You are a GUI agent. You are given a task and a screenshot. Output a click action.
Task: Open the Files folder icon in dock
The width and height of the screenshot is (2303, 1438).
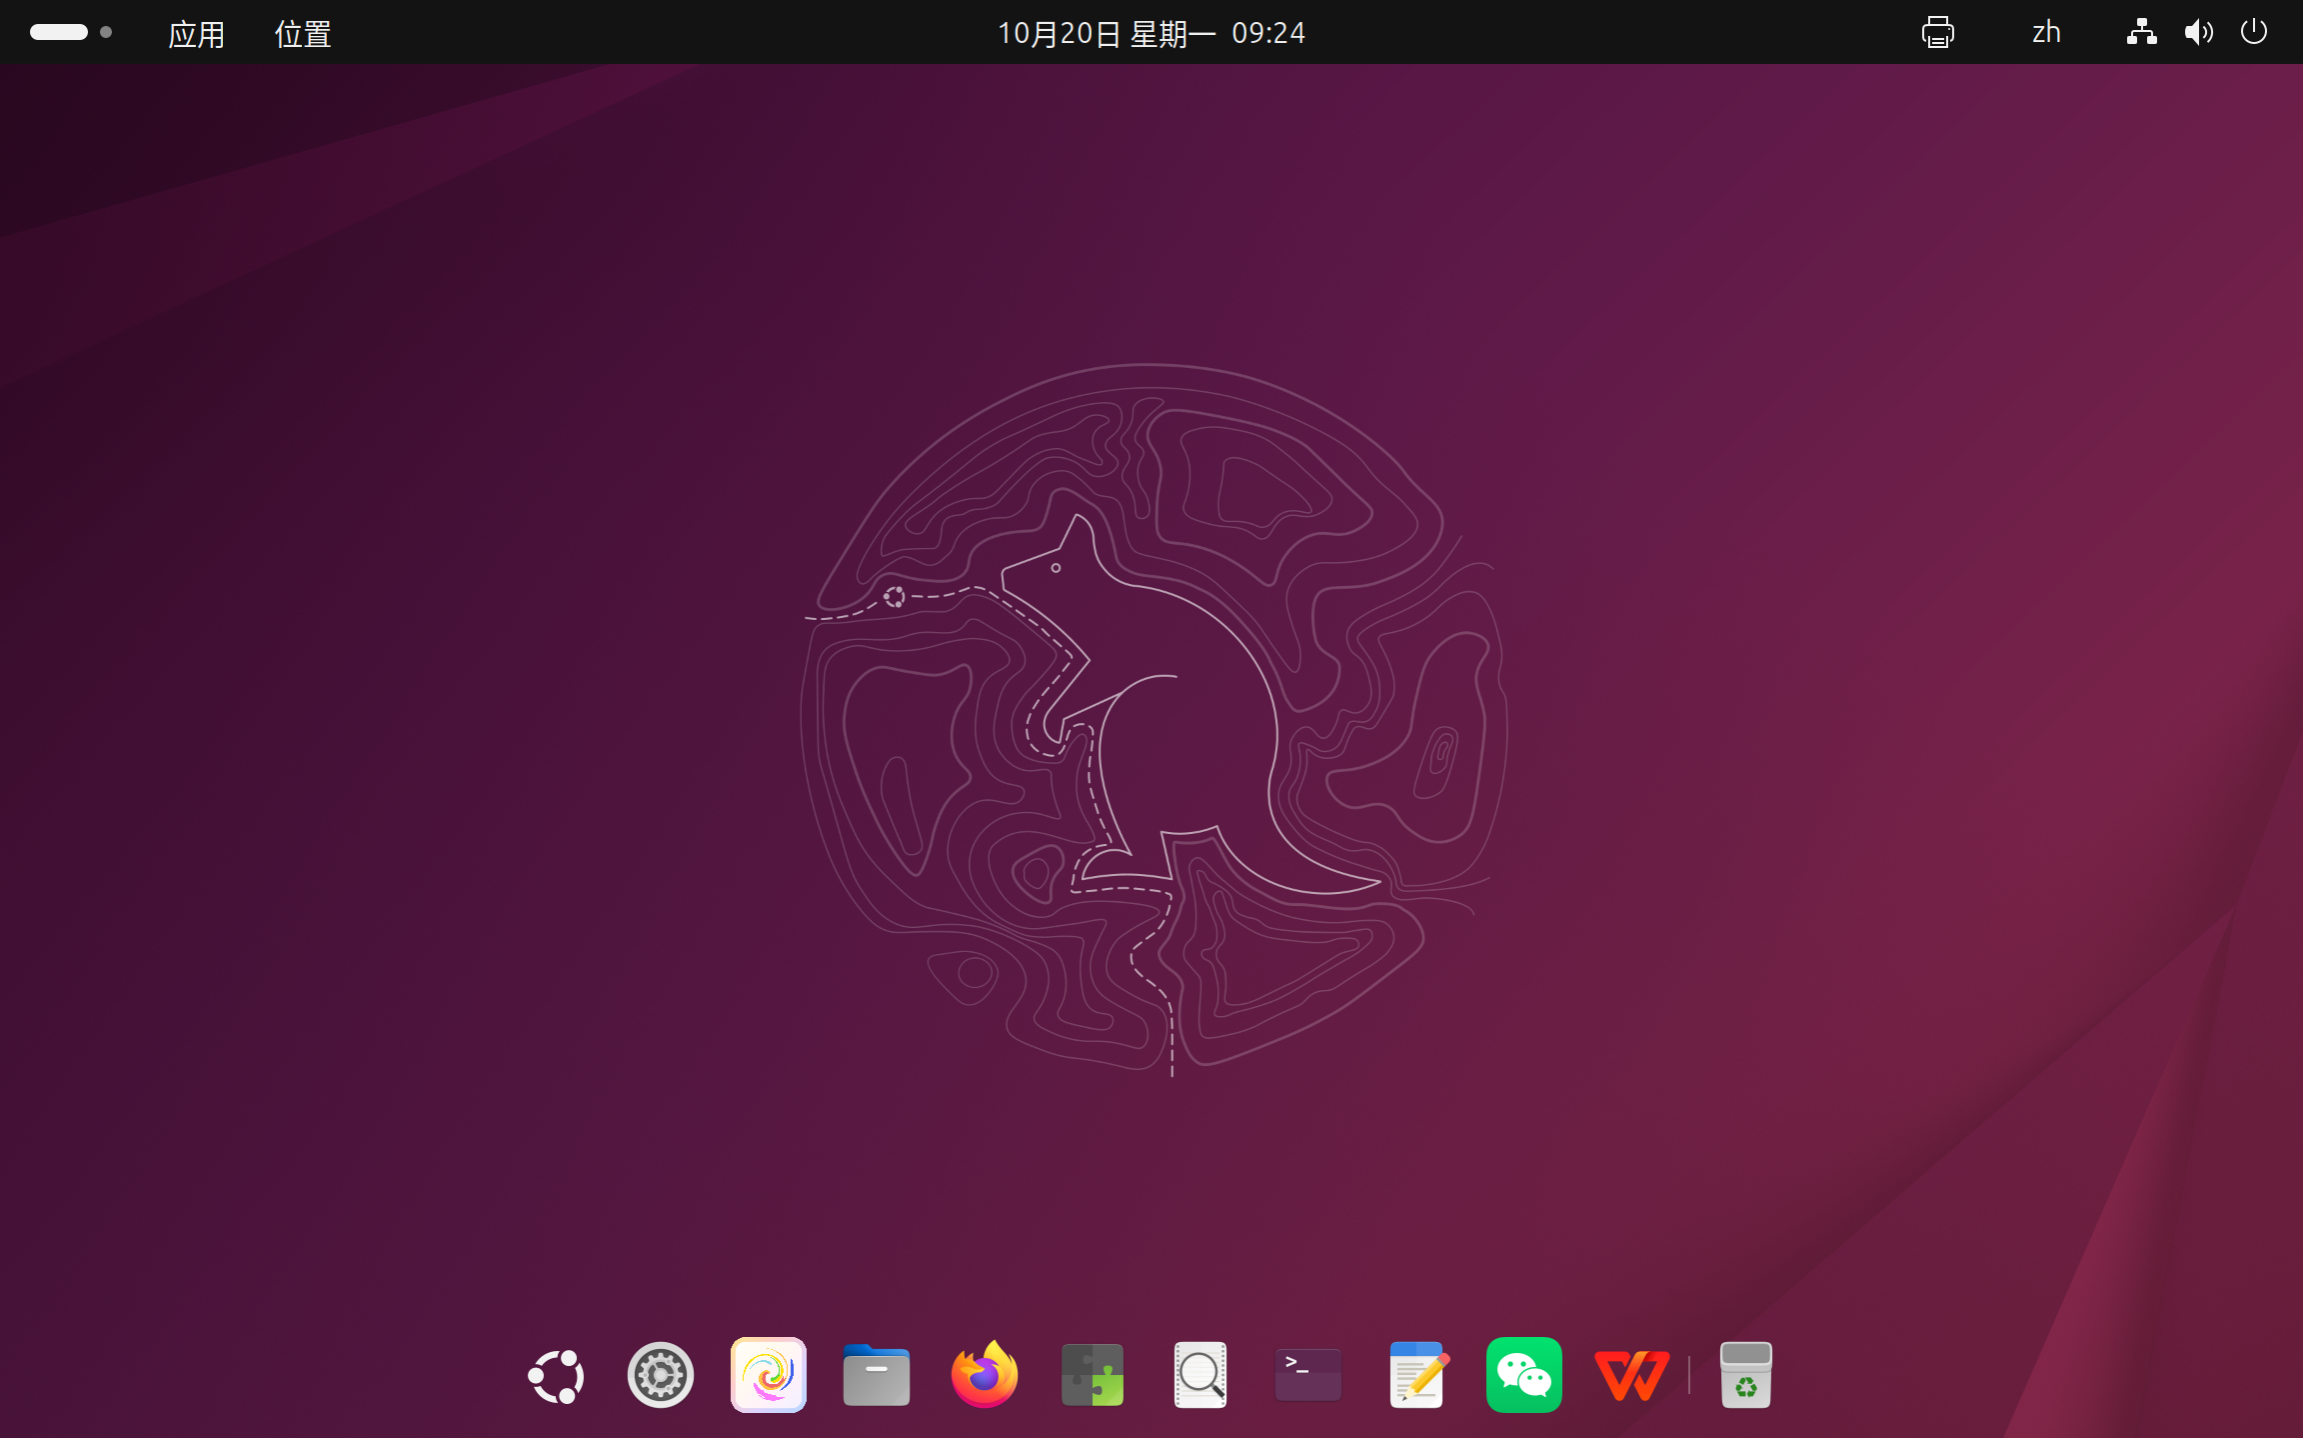coord(876,1375)
